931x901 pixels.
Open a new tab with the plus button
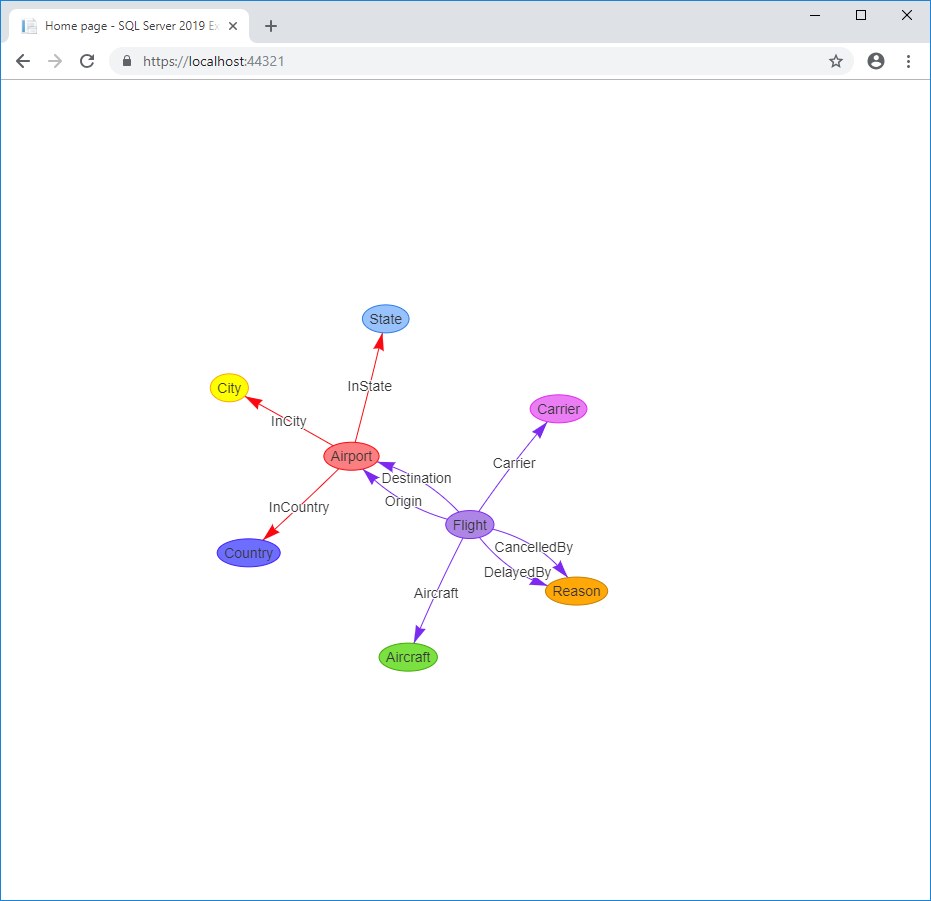pyautogui.click(x=270, y=26)
